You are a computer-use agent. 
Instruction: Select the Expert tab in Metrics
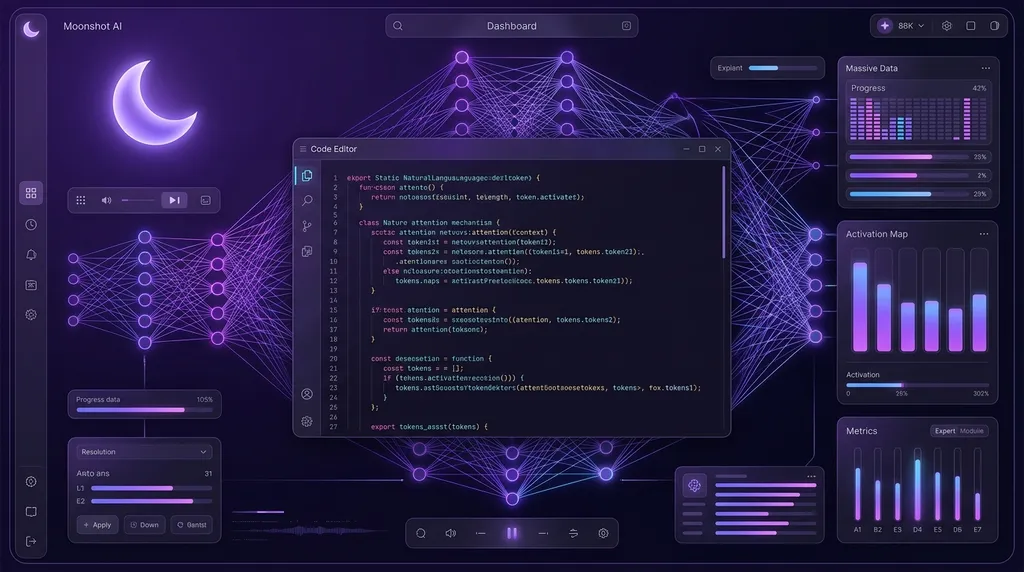click(944, 431)
